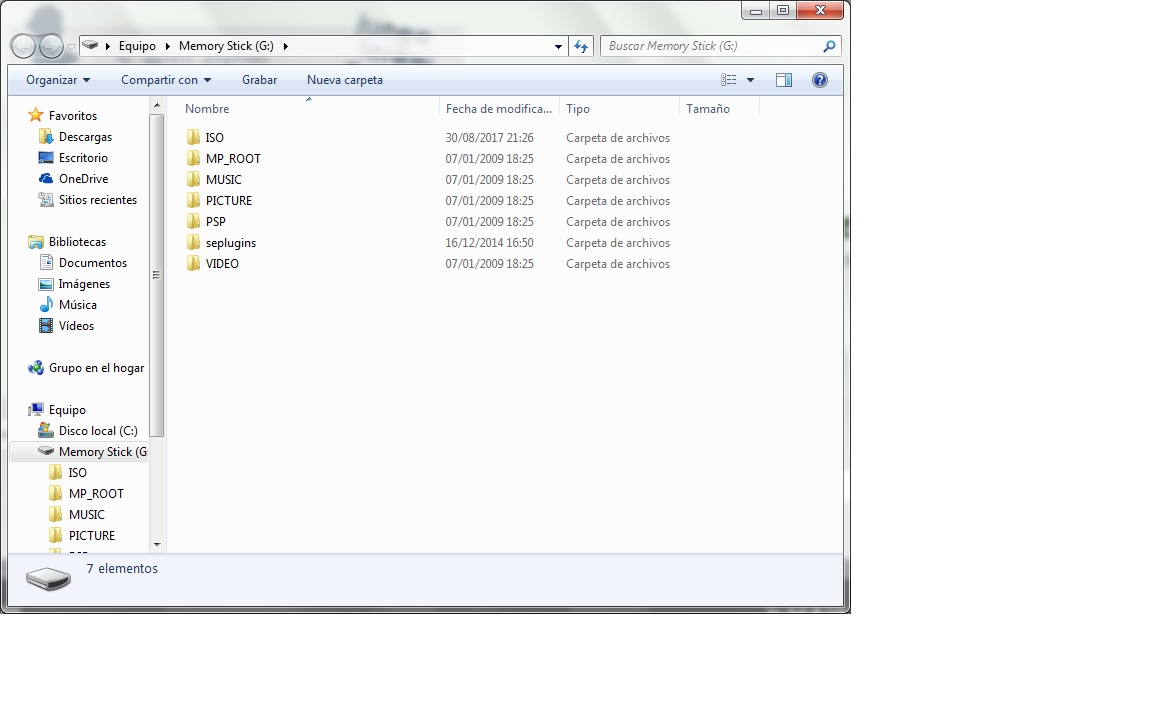The width and height of the screenshot is (1170, 728).
Task: Click the 7 elementos status text
Action: [122, 568]
